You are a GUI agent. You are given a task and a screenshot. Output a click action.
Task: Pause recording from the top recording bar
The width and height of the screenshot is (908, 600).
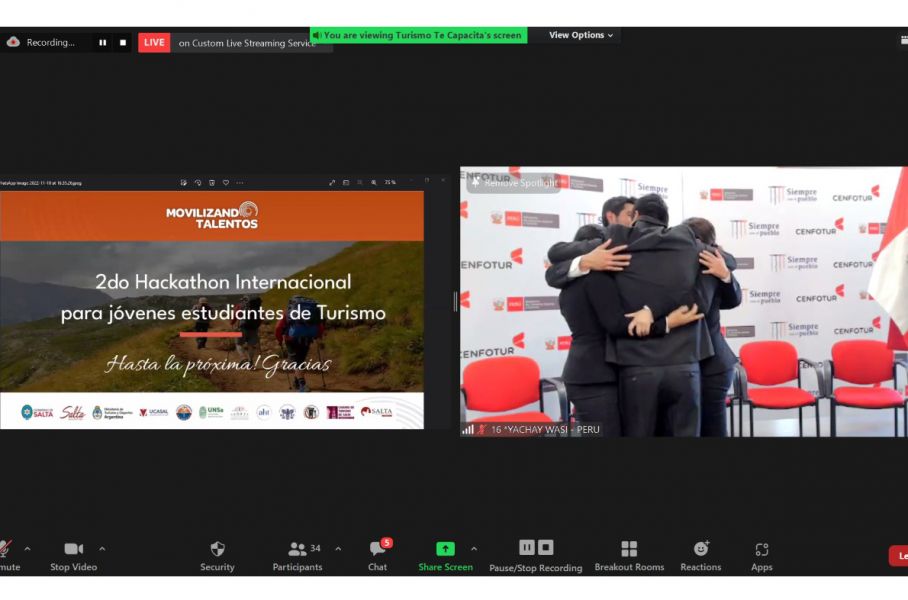point(102,42)
